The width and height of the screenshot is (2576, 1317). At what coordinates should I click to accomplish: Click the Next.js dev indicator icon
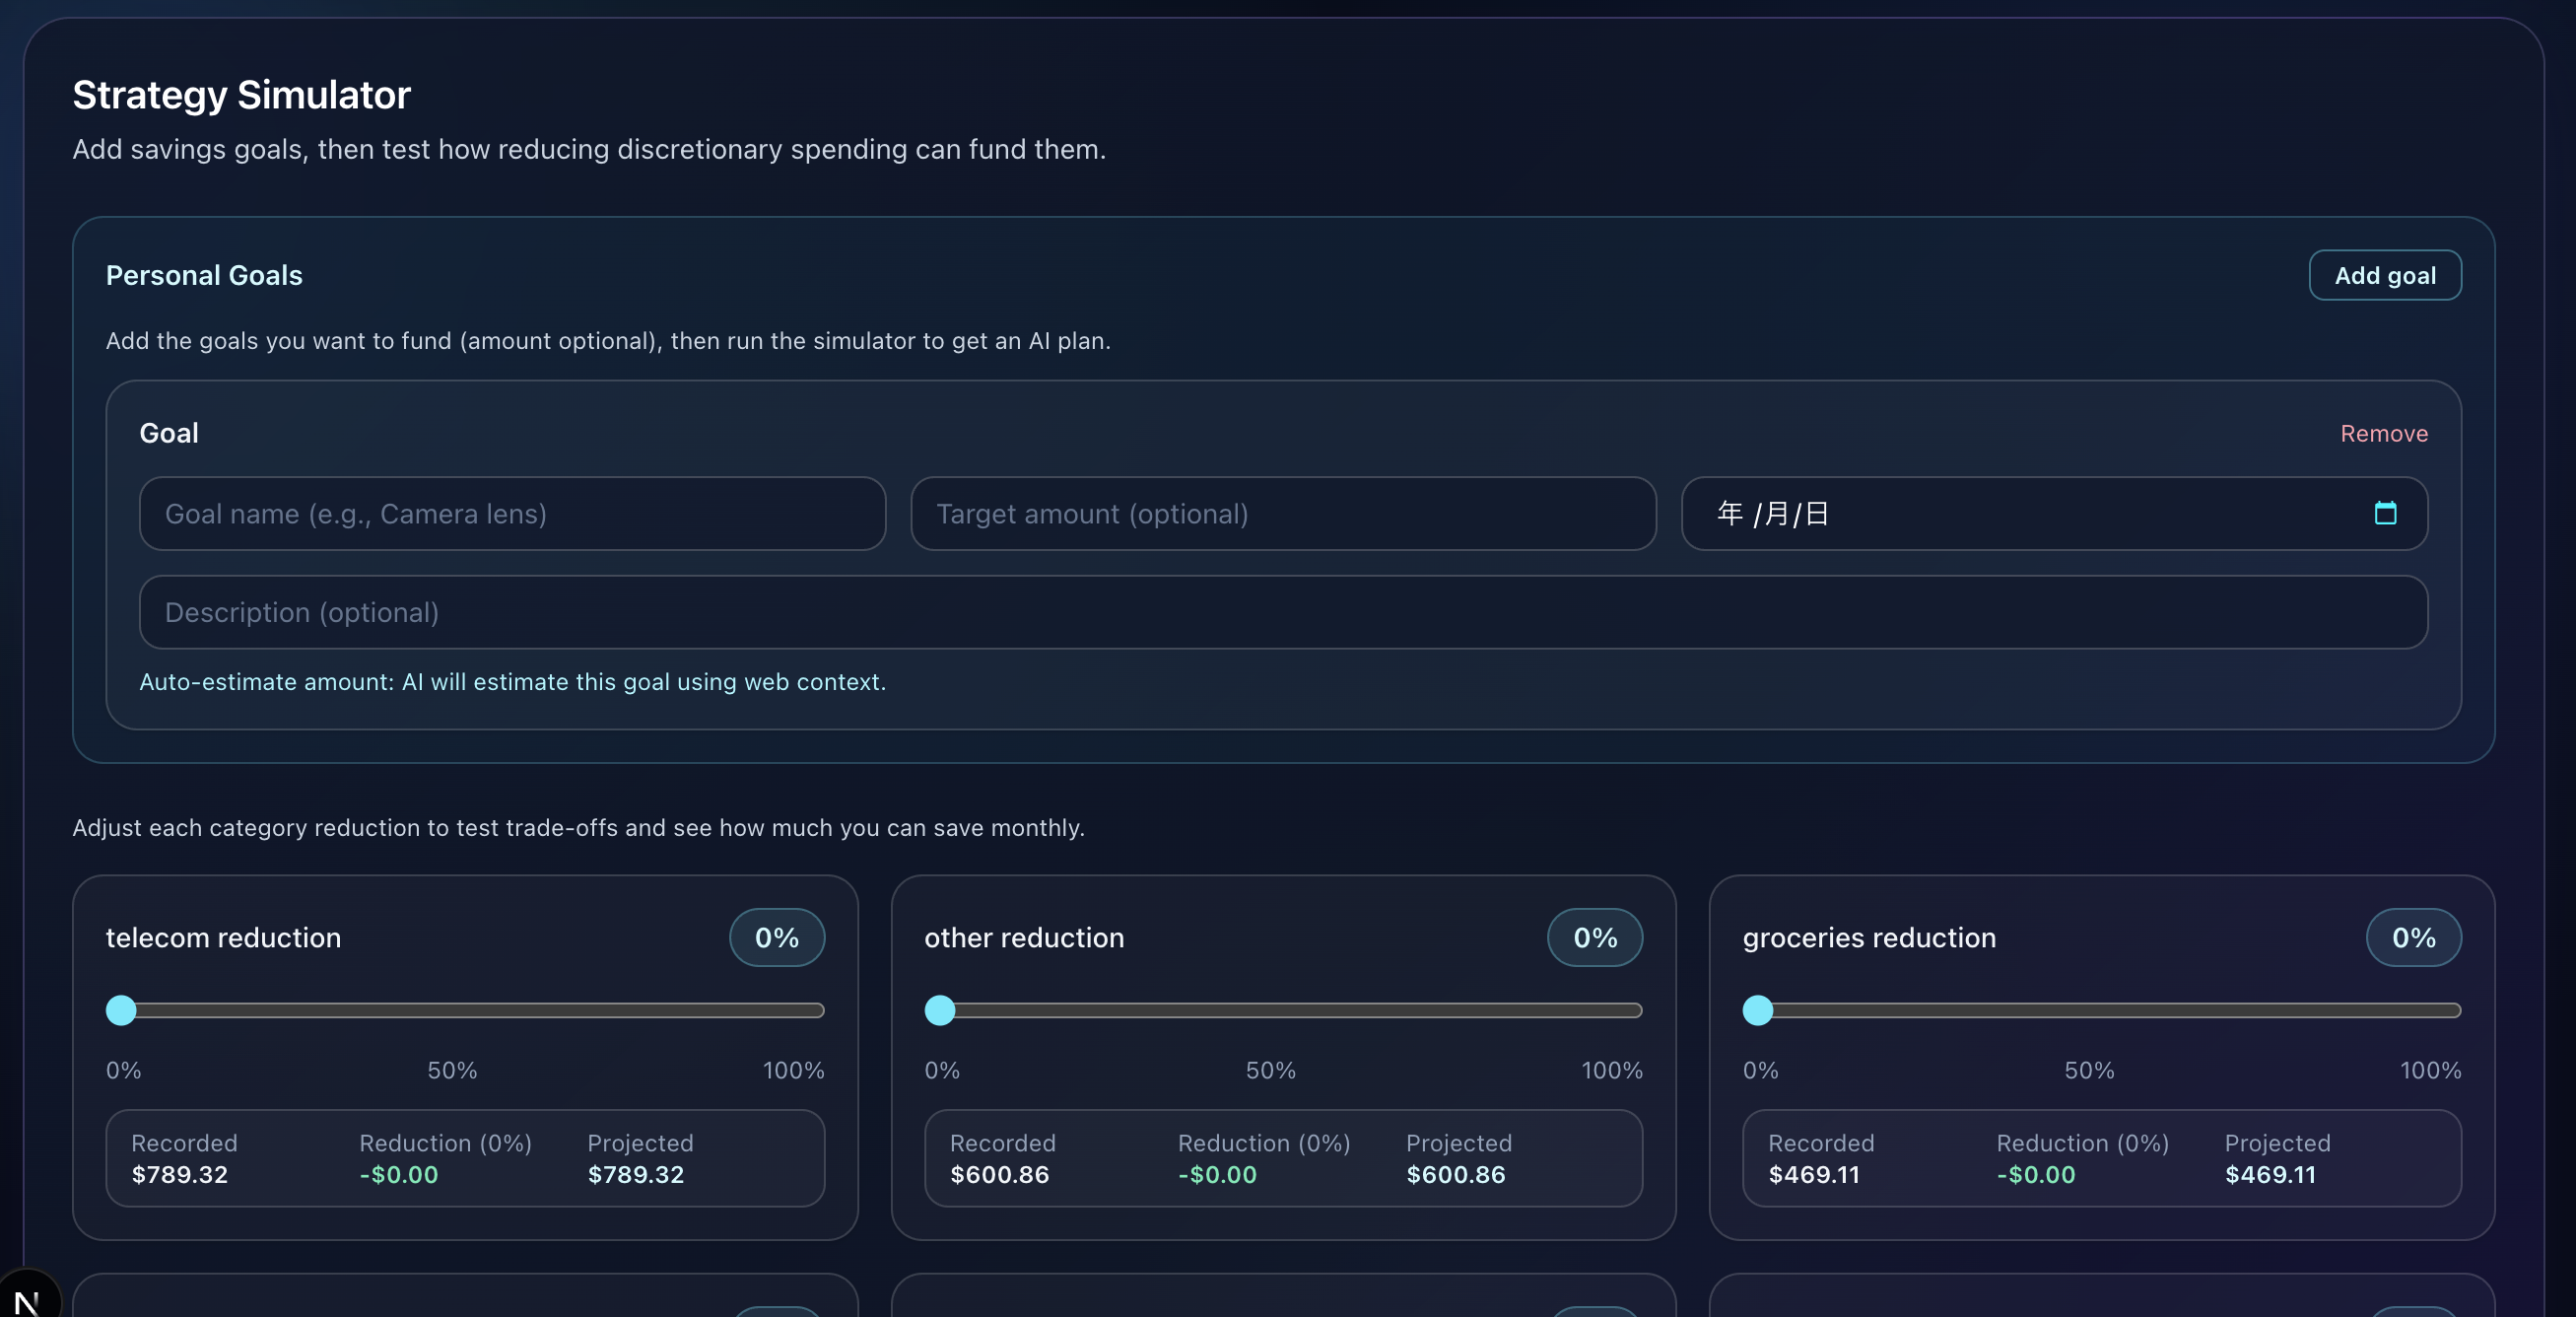click(x=28, y=1299)
